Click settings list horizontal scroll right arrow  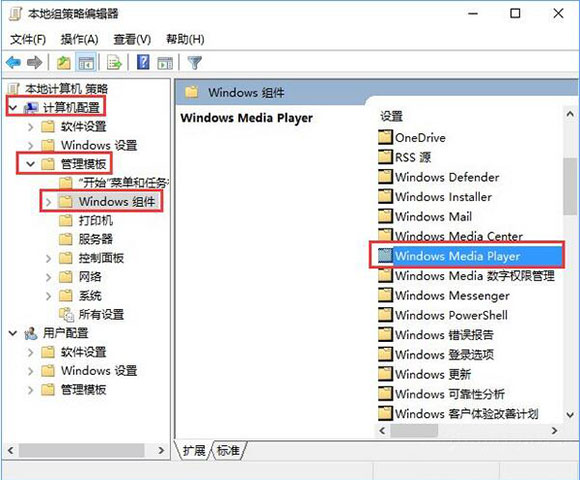[x=554, y=430]
